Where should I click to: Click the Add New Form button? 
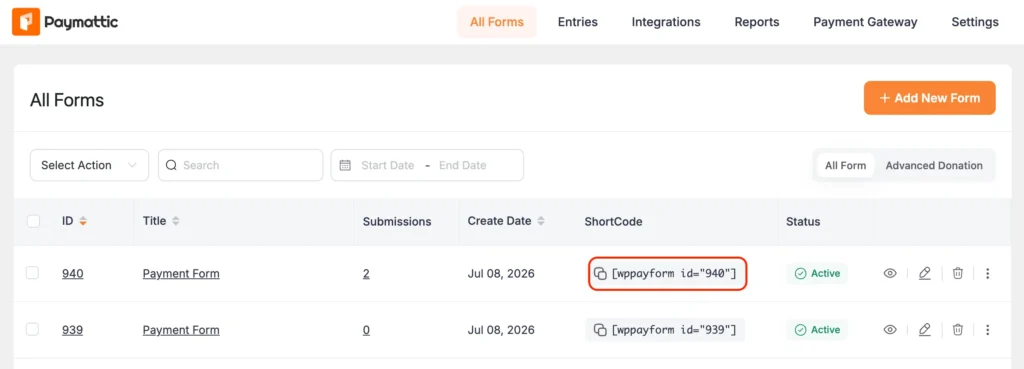pyautogui.click(x=929, y=98)
